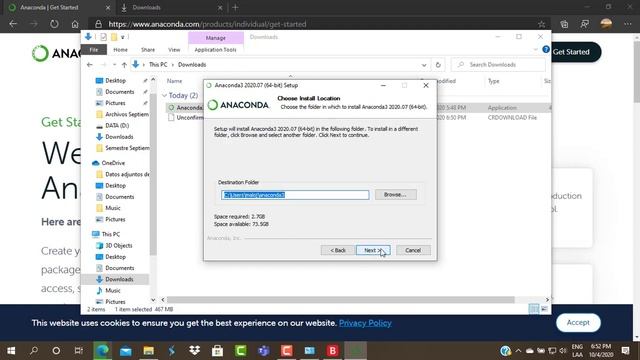The image size is (640, 360).
Task: Sort files by Type column header
Action: 493,81
